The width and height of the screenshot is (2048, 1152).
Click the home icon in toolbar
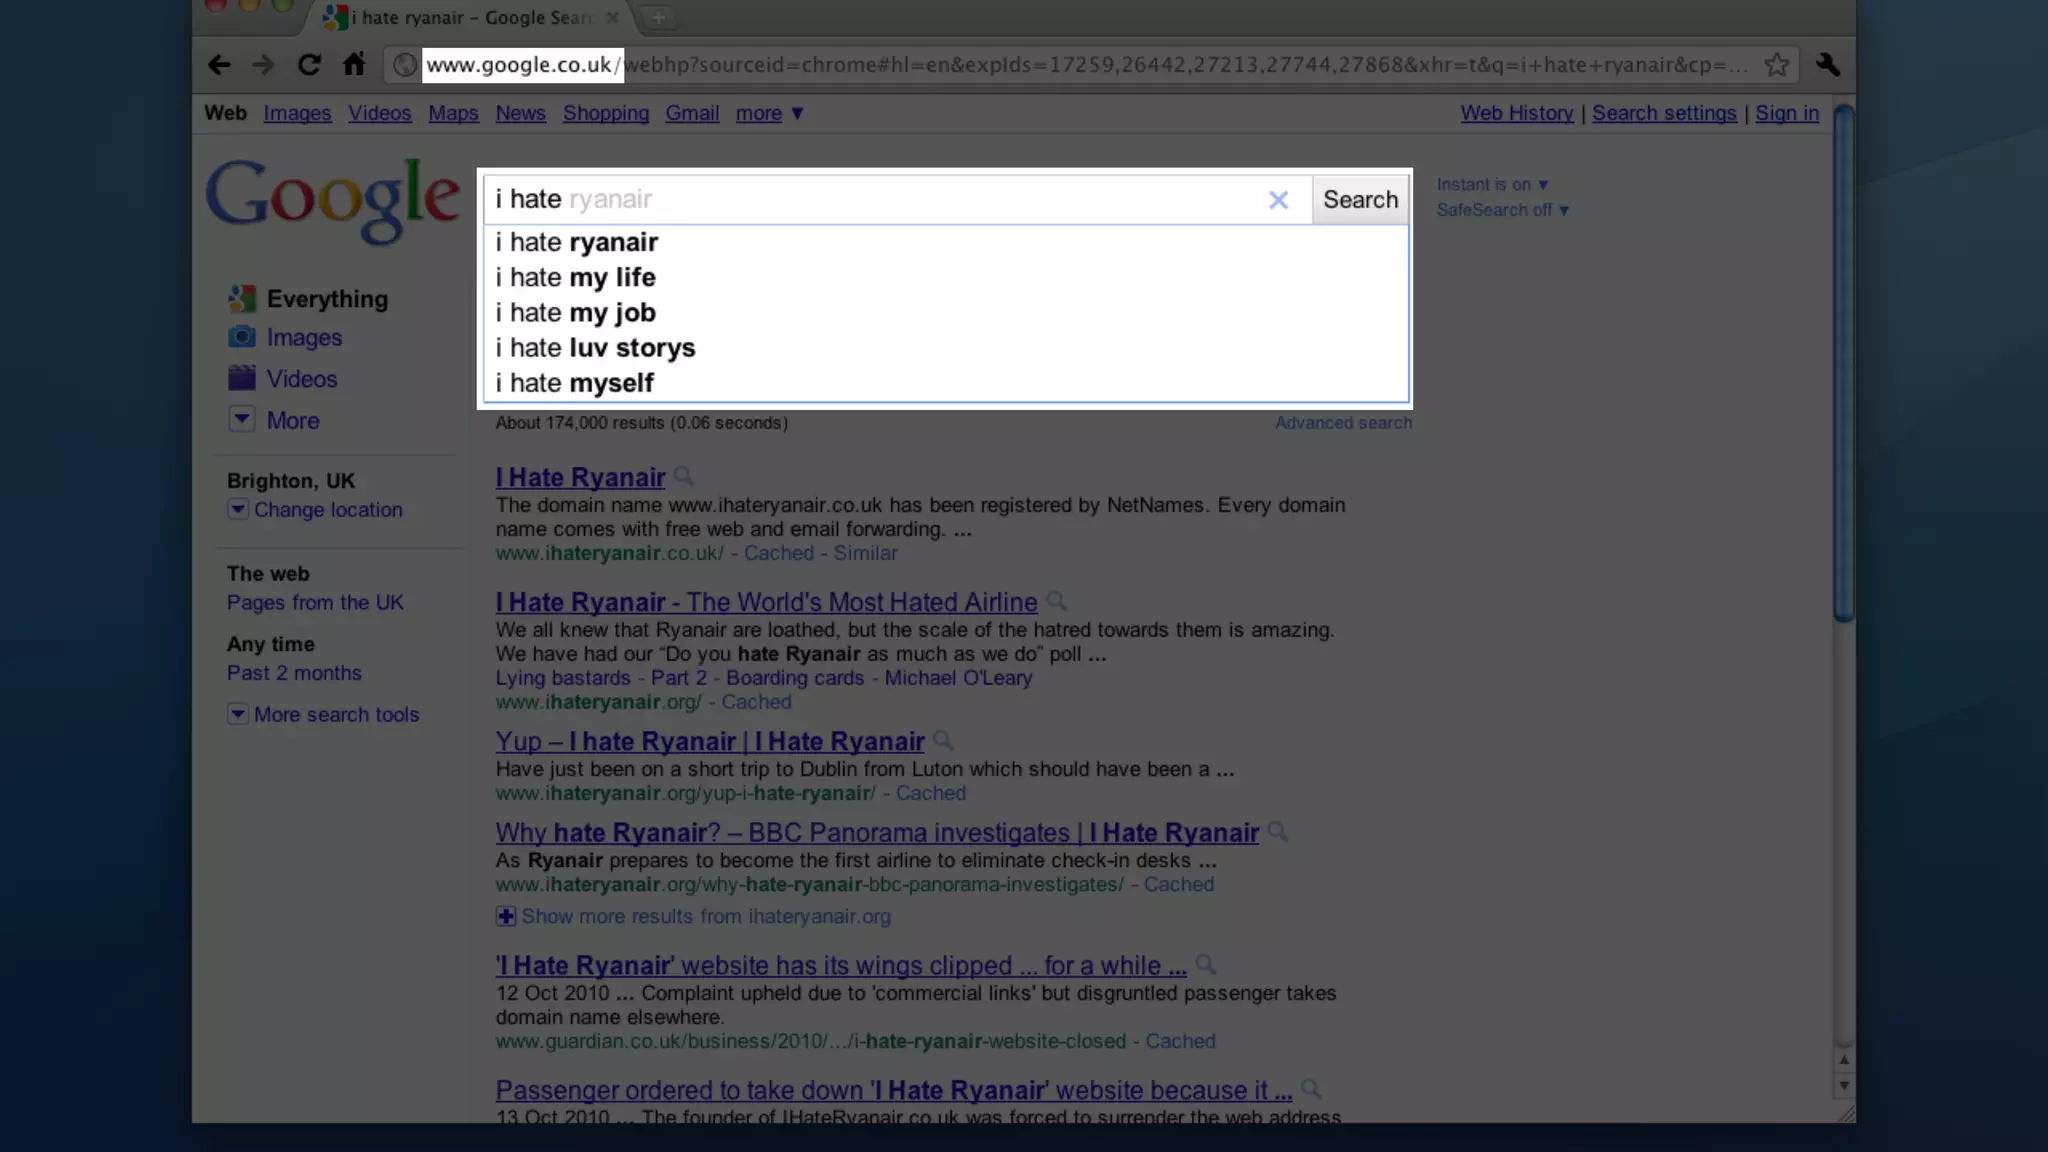pyautogui.click(x=354, y=65)
